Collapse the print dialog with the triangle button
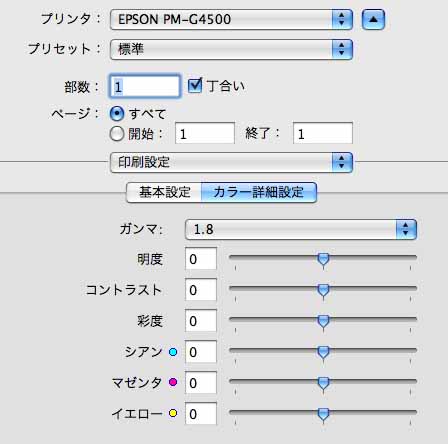The image size is (448, 444). click(x=373, y=19)
